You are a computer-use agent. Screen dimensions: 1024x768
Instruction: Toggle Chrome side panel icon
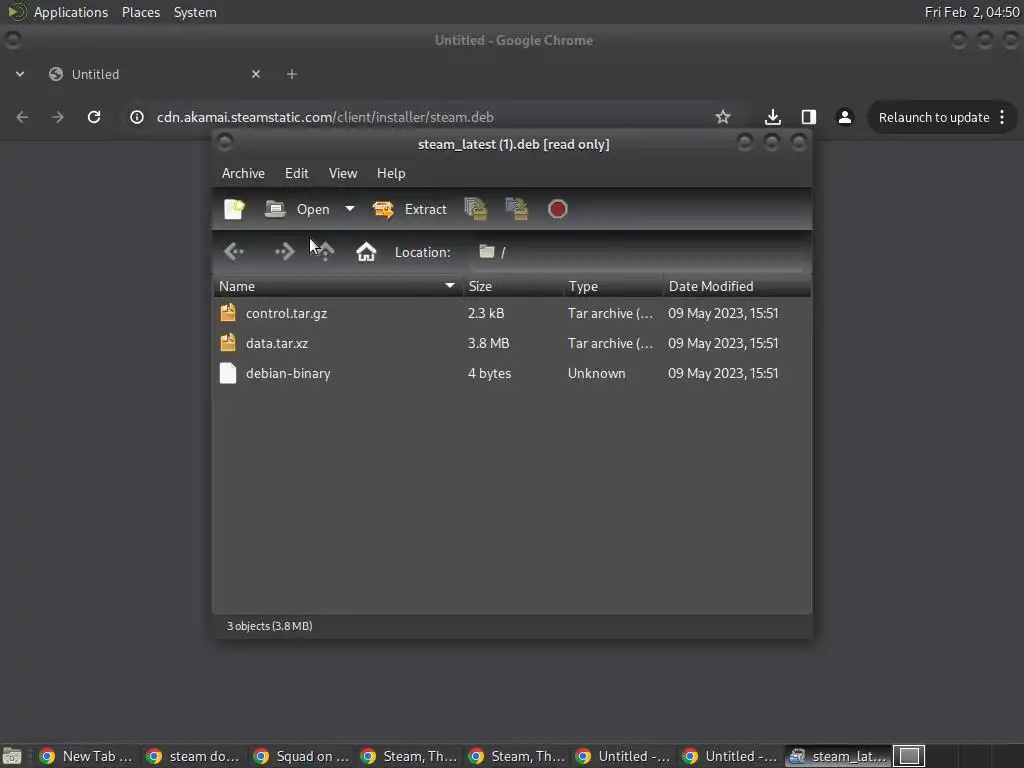point(808,117)
